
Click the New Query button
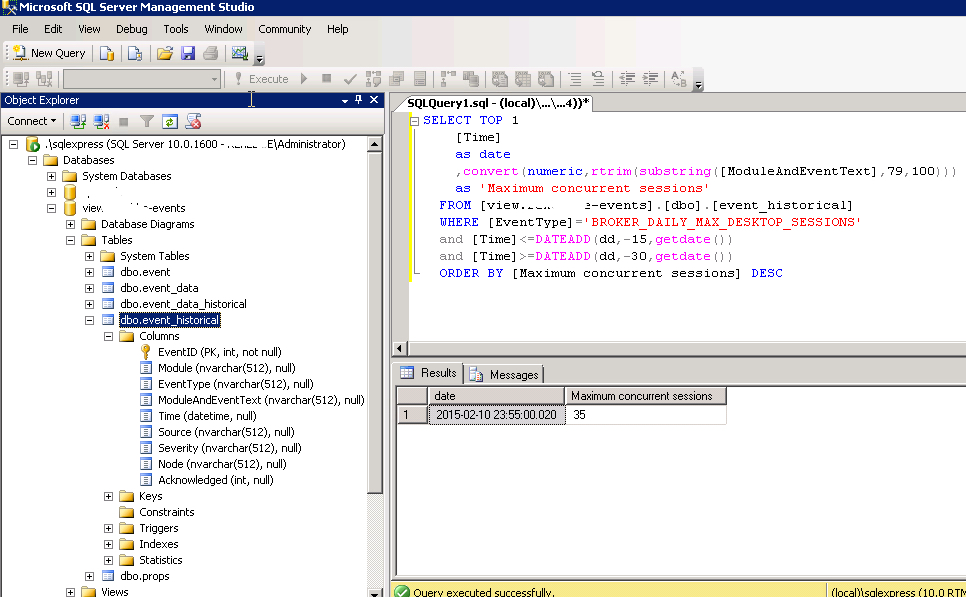tap(49, 53)
